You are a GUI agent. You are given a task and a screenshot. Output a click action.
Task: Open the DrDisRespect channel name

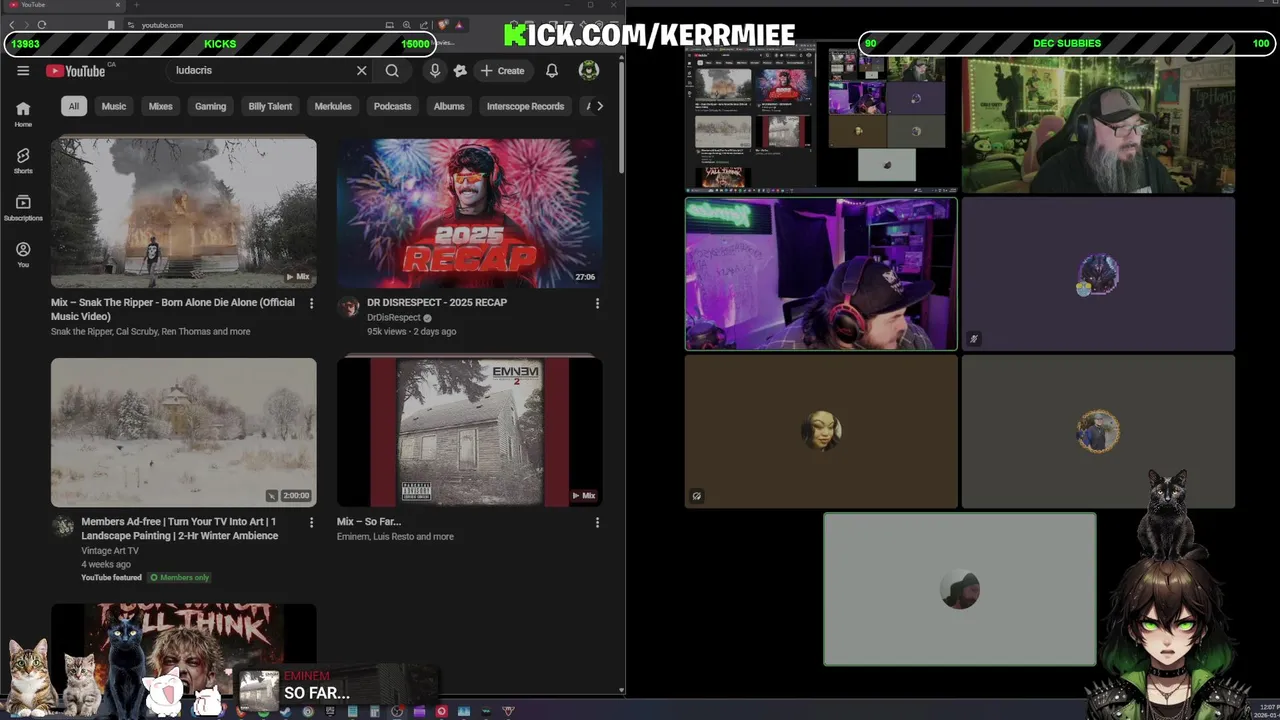[x=394, y=317]
